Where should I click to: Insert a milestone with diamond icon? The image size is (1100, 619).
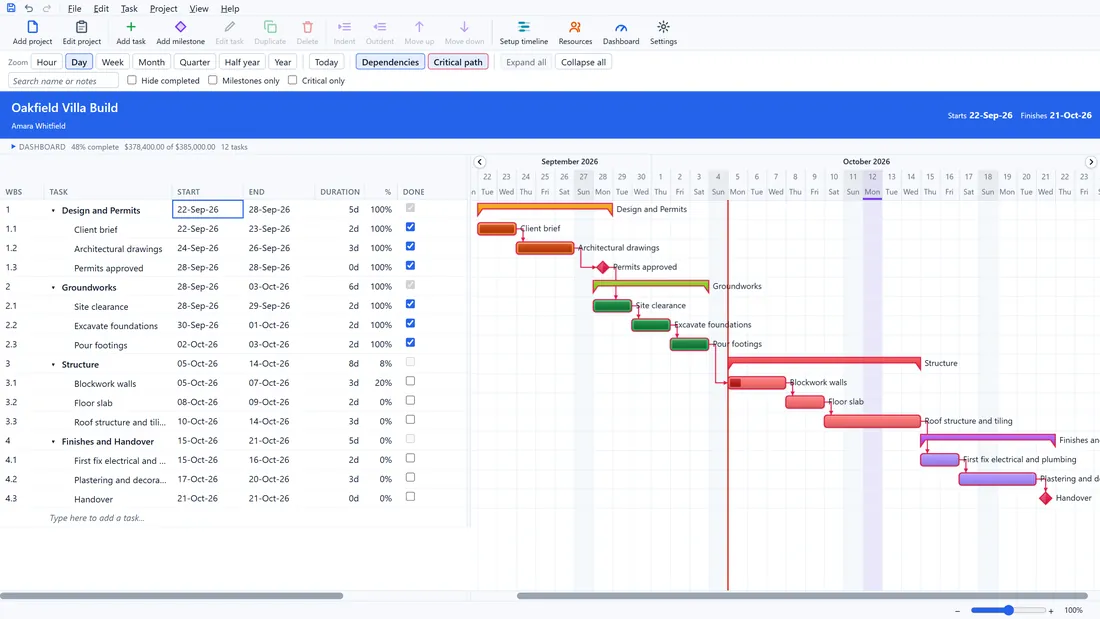(x=180, y=27)
